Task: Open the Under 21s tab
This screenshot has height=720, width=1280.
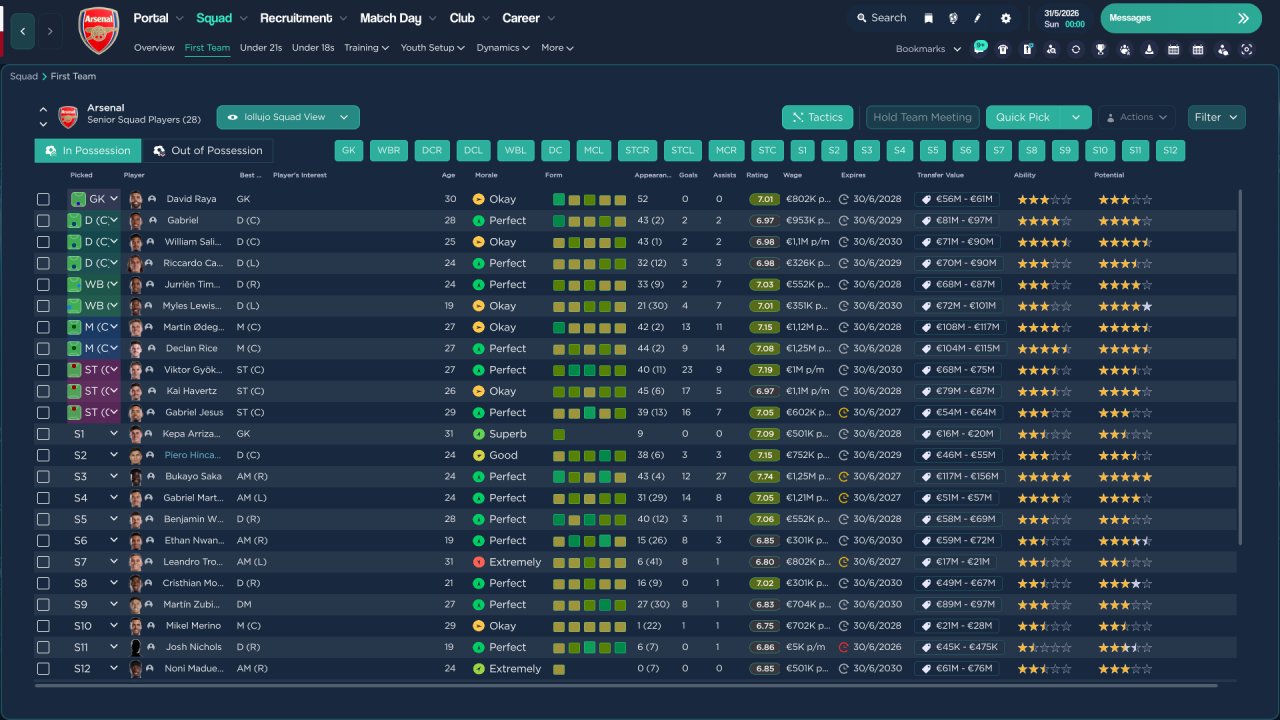Action: tap(261, 48)
